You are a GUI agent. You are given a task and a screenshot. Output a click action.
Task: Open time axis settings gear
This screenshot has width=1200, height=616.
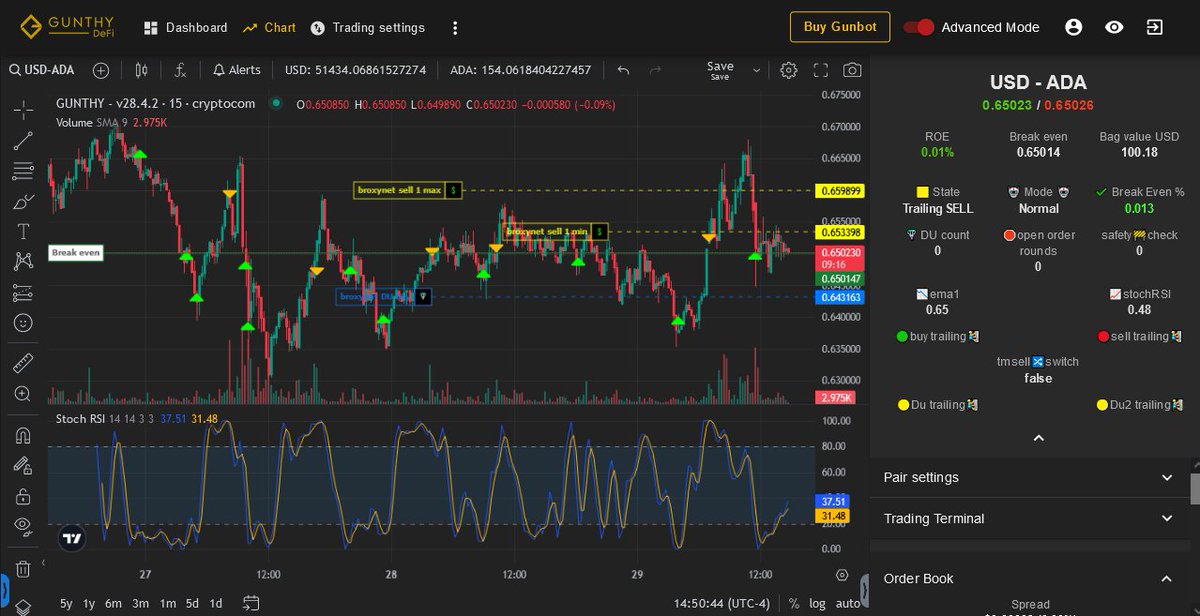[x=842, y=575]
